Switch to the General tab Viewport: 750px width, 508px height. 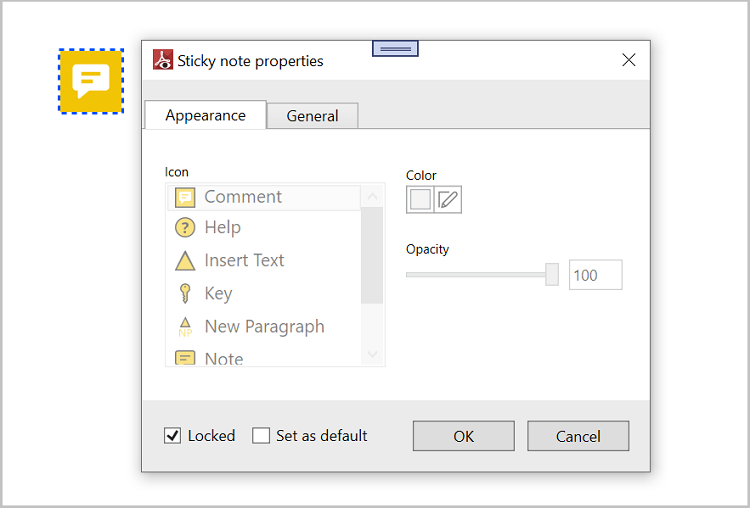click(x=312, y=116)
